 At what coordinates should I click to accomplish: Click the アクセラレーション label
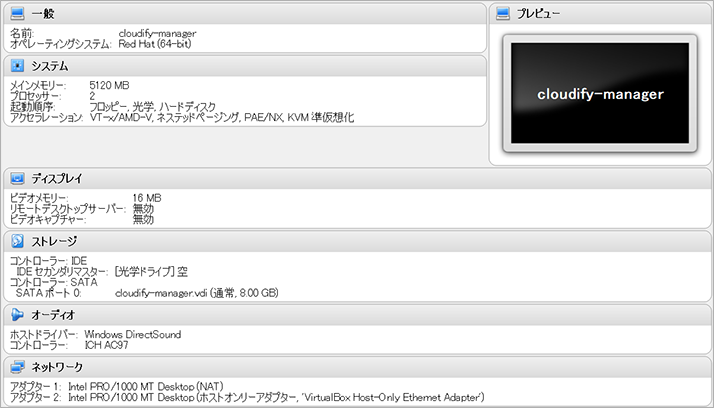pos(46,117)
